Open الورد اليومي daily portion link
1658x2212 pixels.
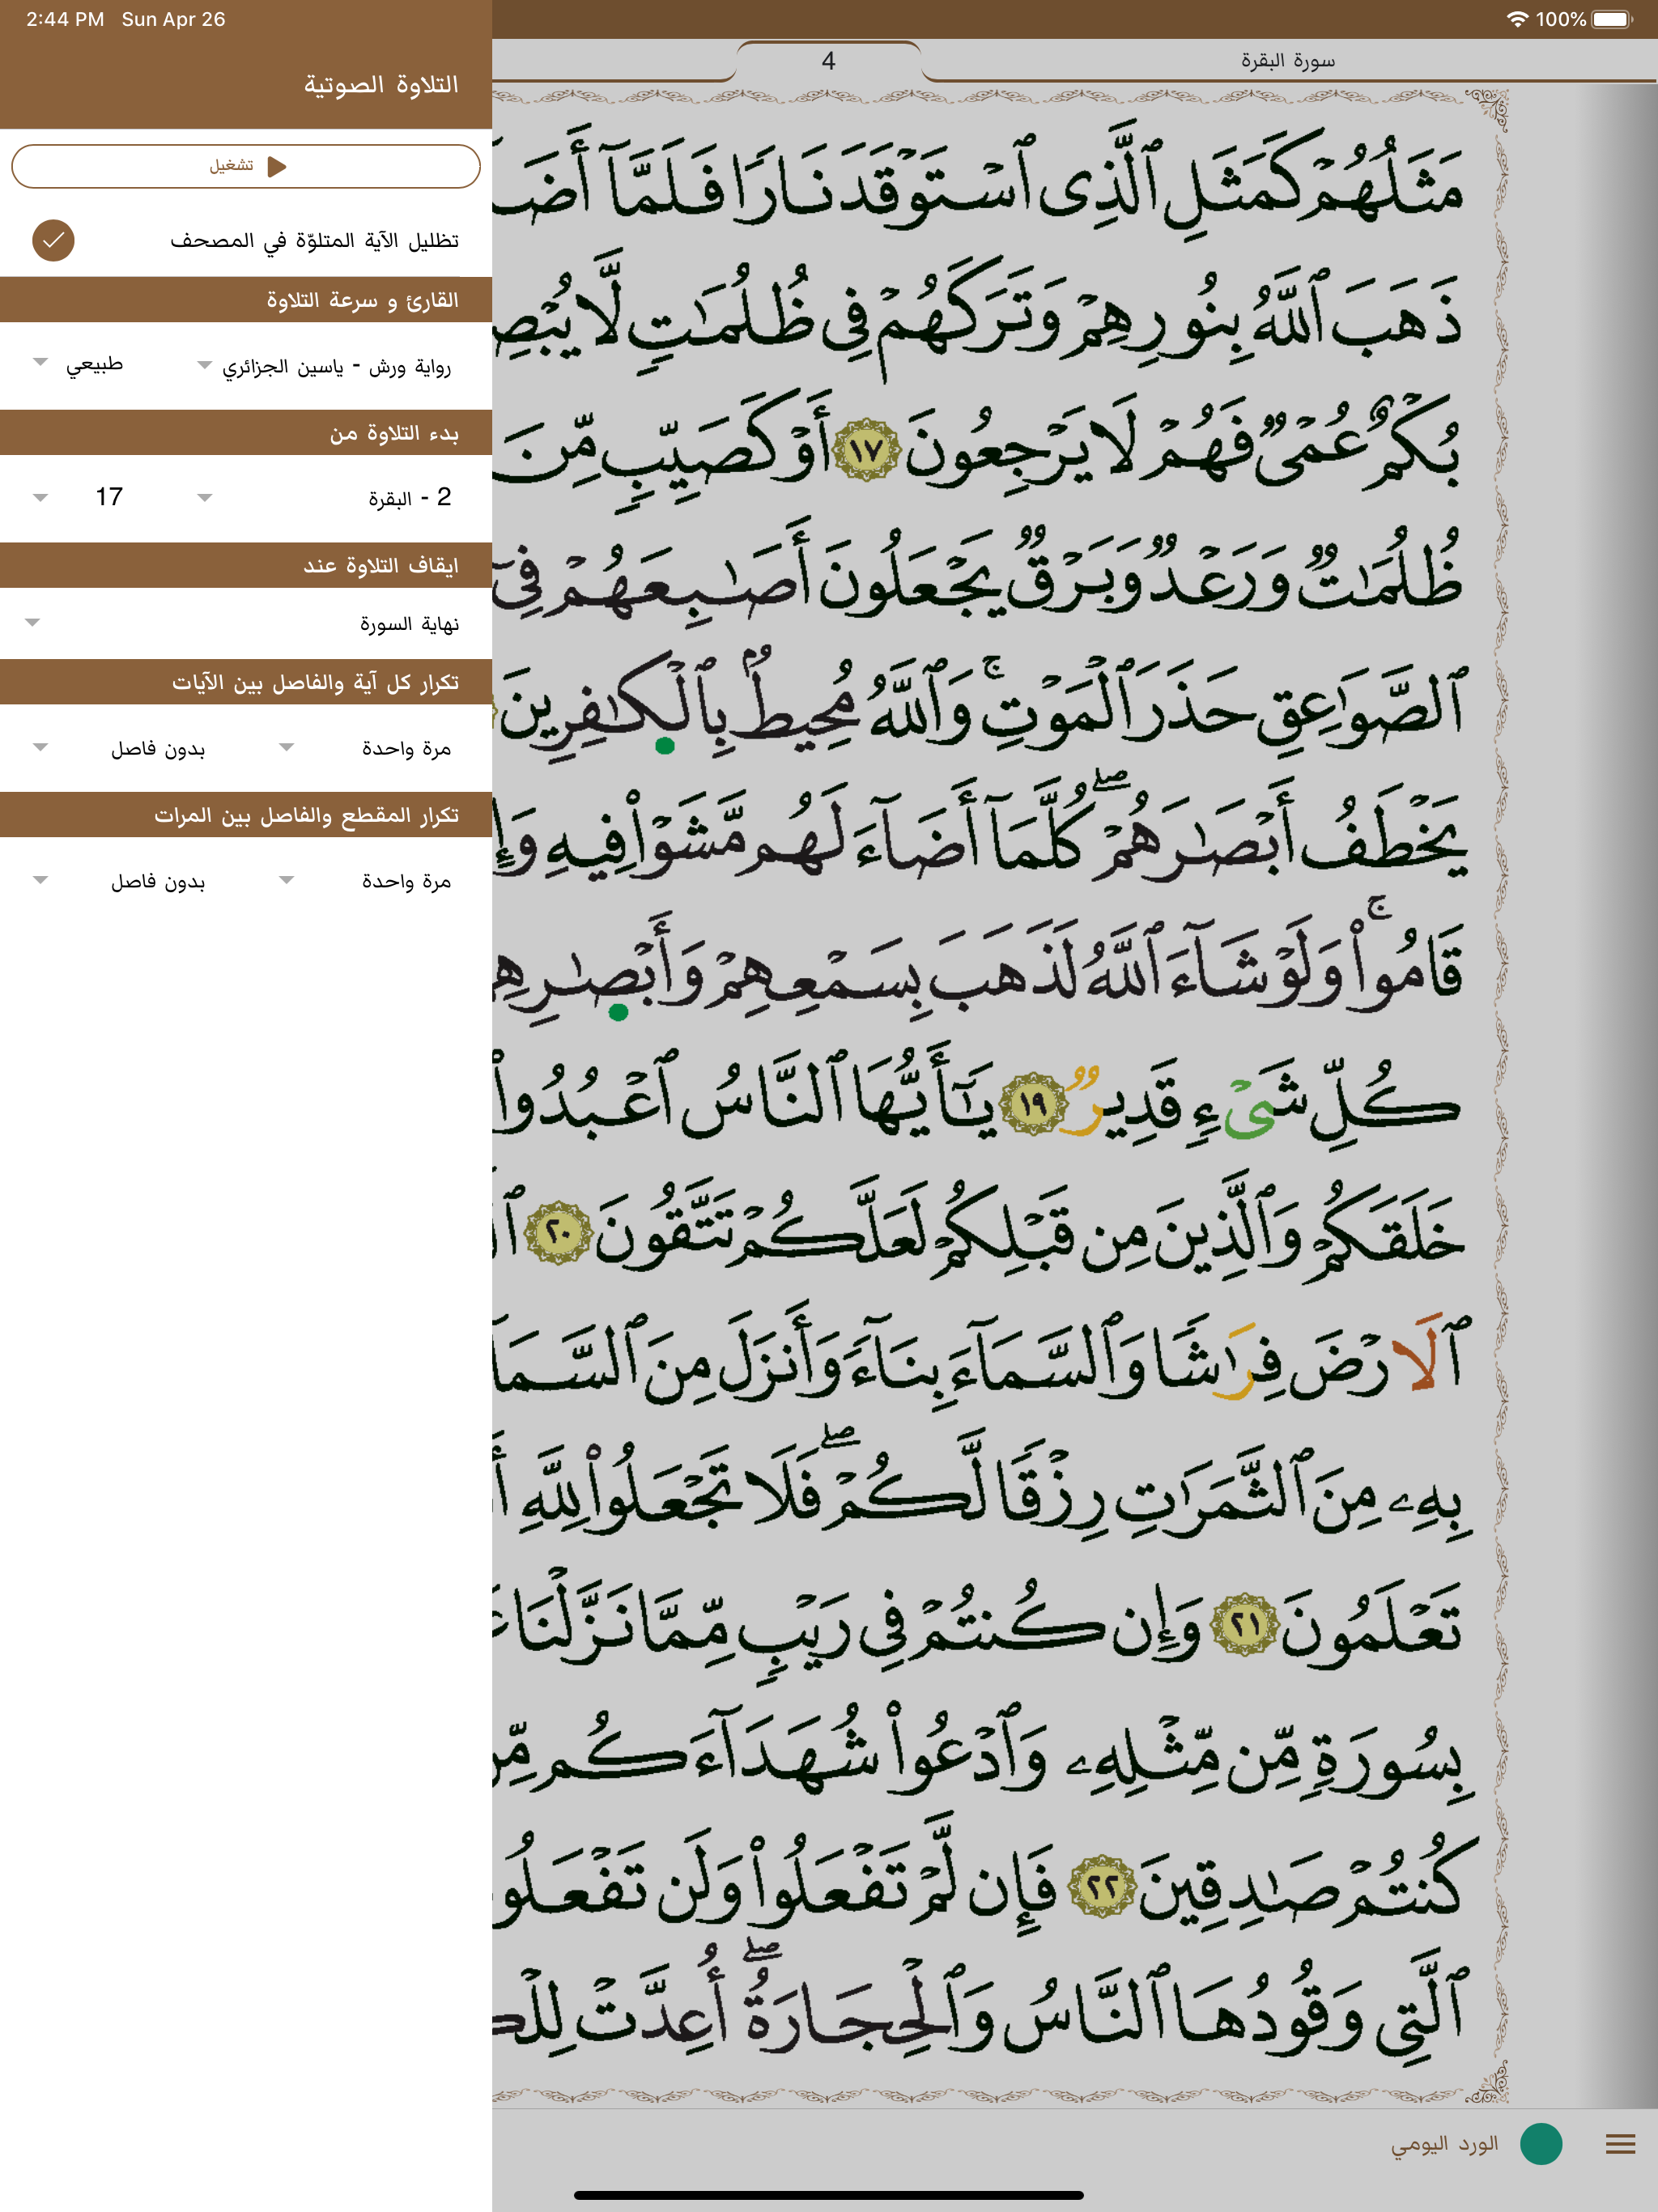[1444, 2144]
